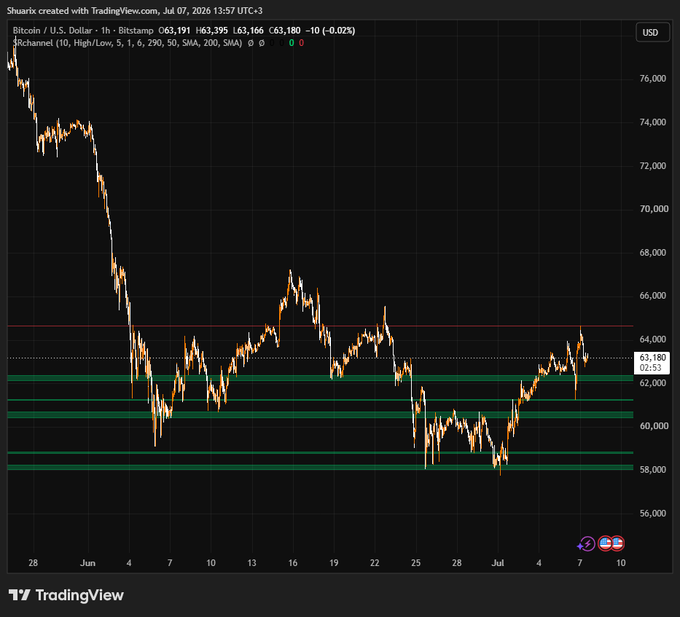Click the 1h interval label in the legend
680x617 pixels.
(105, 30)
